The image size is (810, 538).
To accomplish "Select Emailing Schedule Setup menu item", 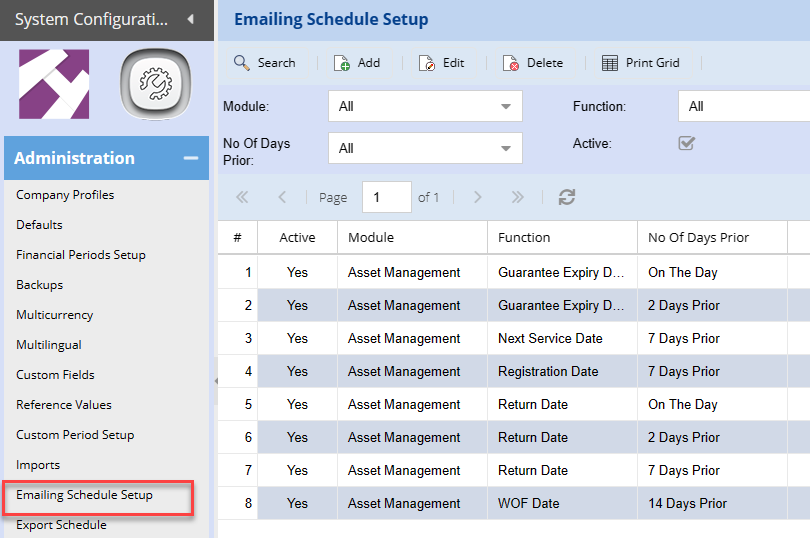I will coord(84,495).
